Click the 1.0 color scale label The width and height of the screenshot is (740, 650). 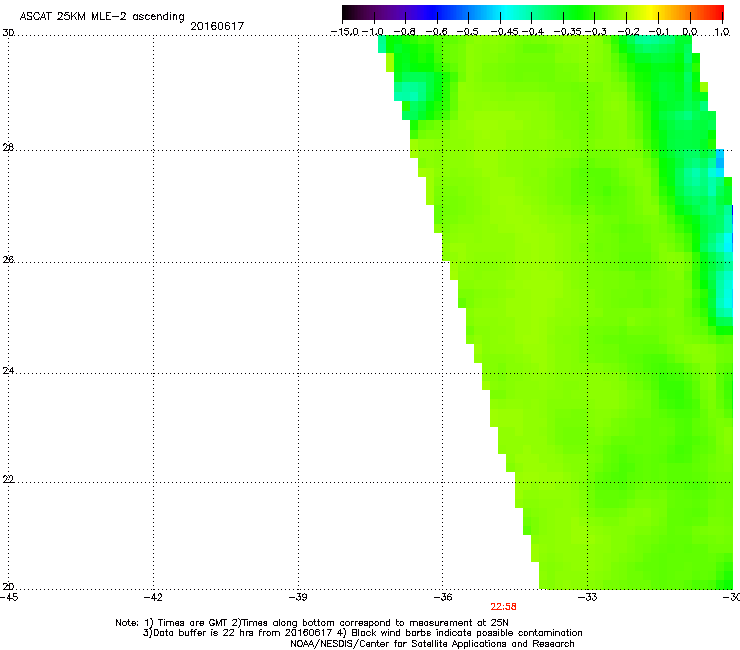722,32
